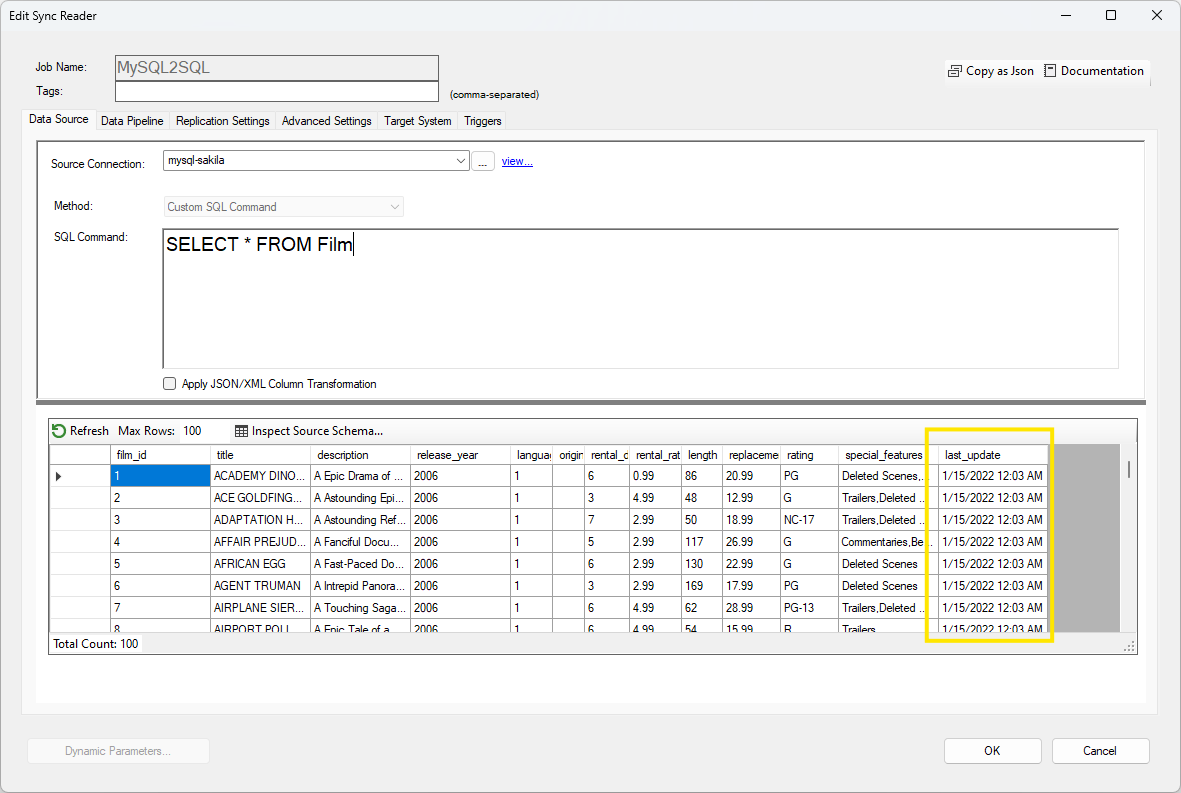Click Inspect Source Schema... text
This screenshot has width=1181, height=793.
pos(317,431)
